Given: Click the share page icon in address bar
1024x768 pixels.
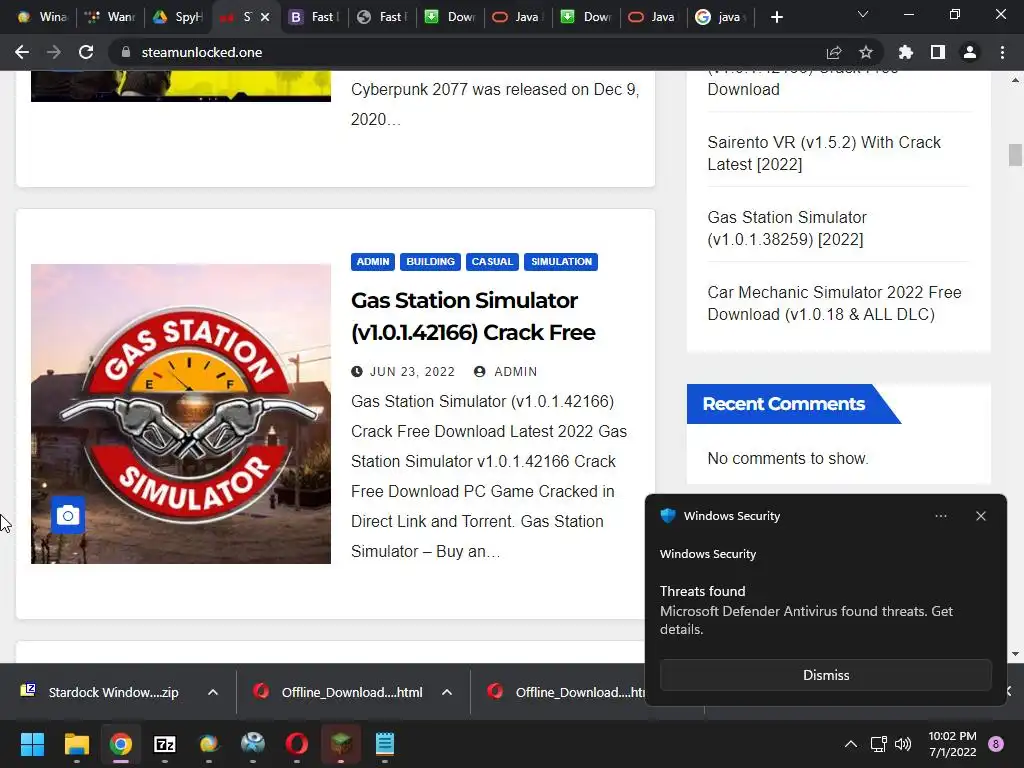Looking at the screenshot, I should coord(834,52).
